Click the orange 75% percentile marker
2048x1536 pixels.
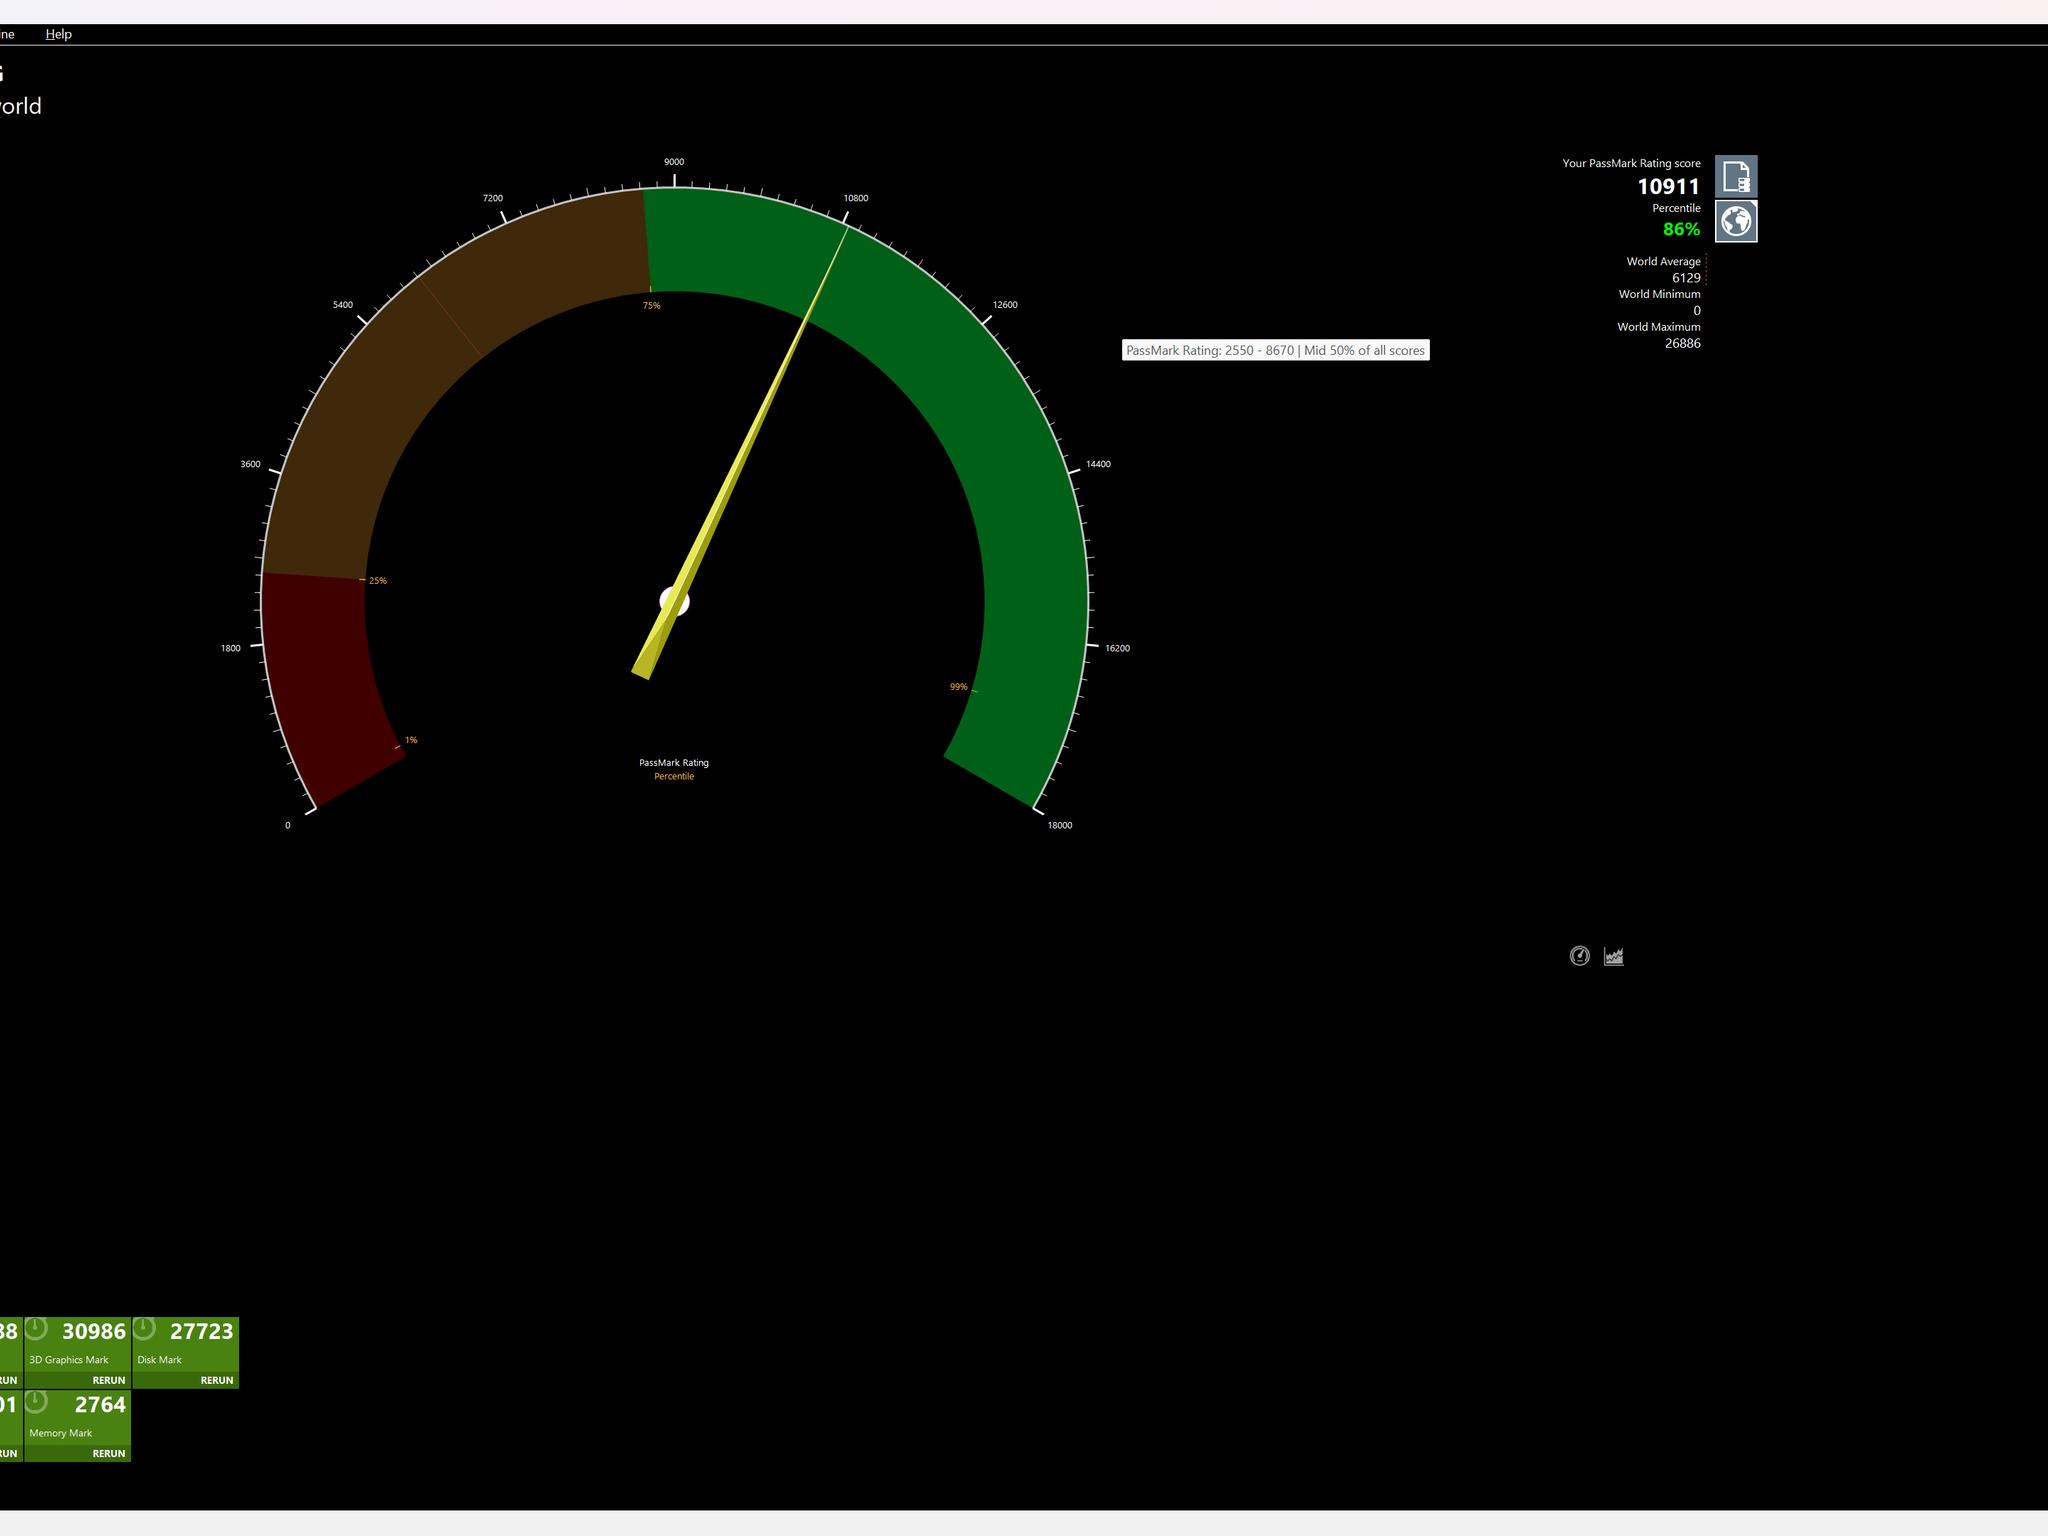pos(651,306)
